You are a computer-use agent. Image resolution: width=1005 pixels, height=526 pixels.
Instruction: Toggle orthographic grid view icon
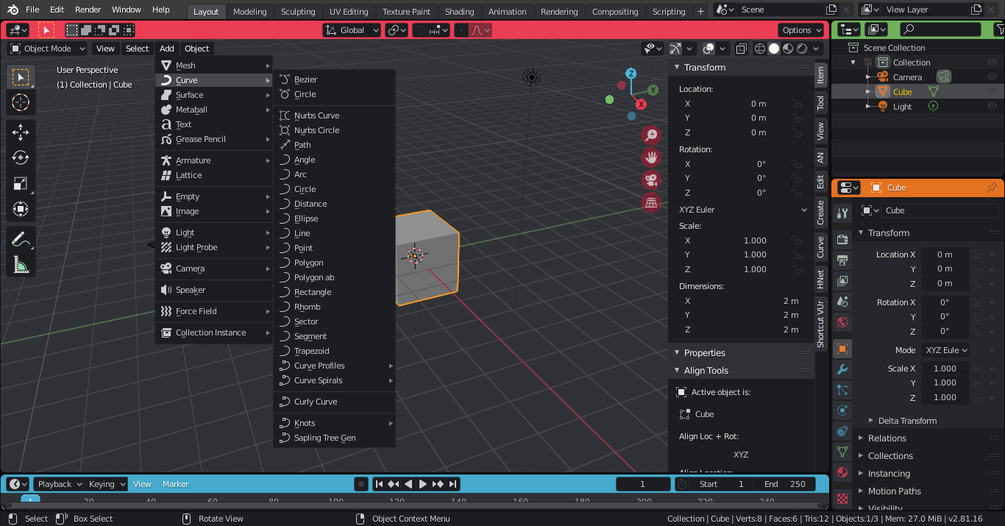point(651,202)
